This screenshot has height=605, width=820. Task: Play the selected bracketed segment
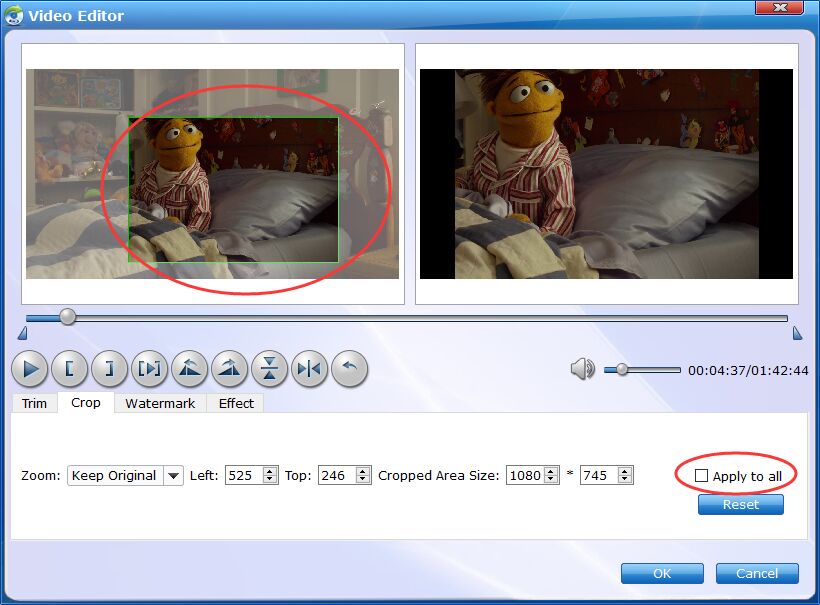[150, 369]
